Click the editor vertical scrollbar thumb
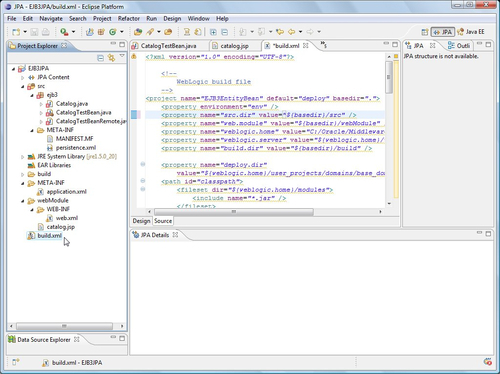The height and width of the screenshot is (374, 500). coord(389,77)
